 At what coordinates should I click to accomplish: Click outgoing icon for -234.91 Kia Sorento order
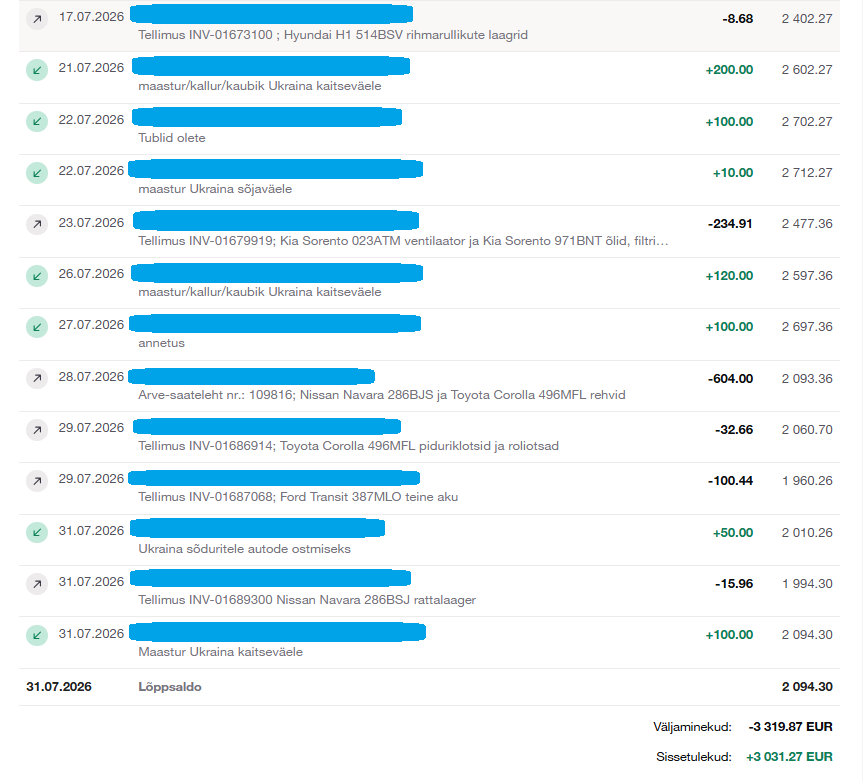click(x=37, y=224)
